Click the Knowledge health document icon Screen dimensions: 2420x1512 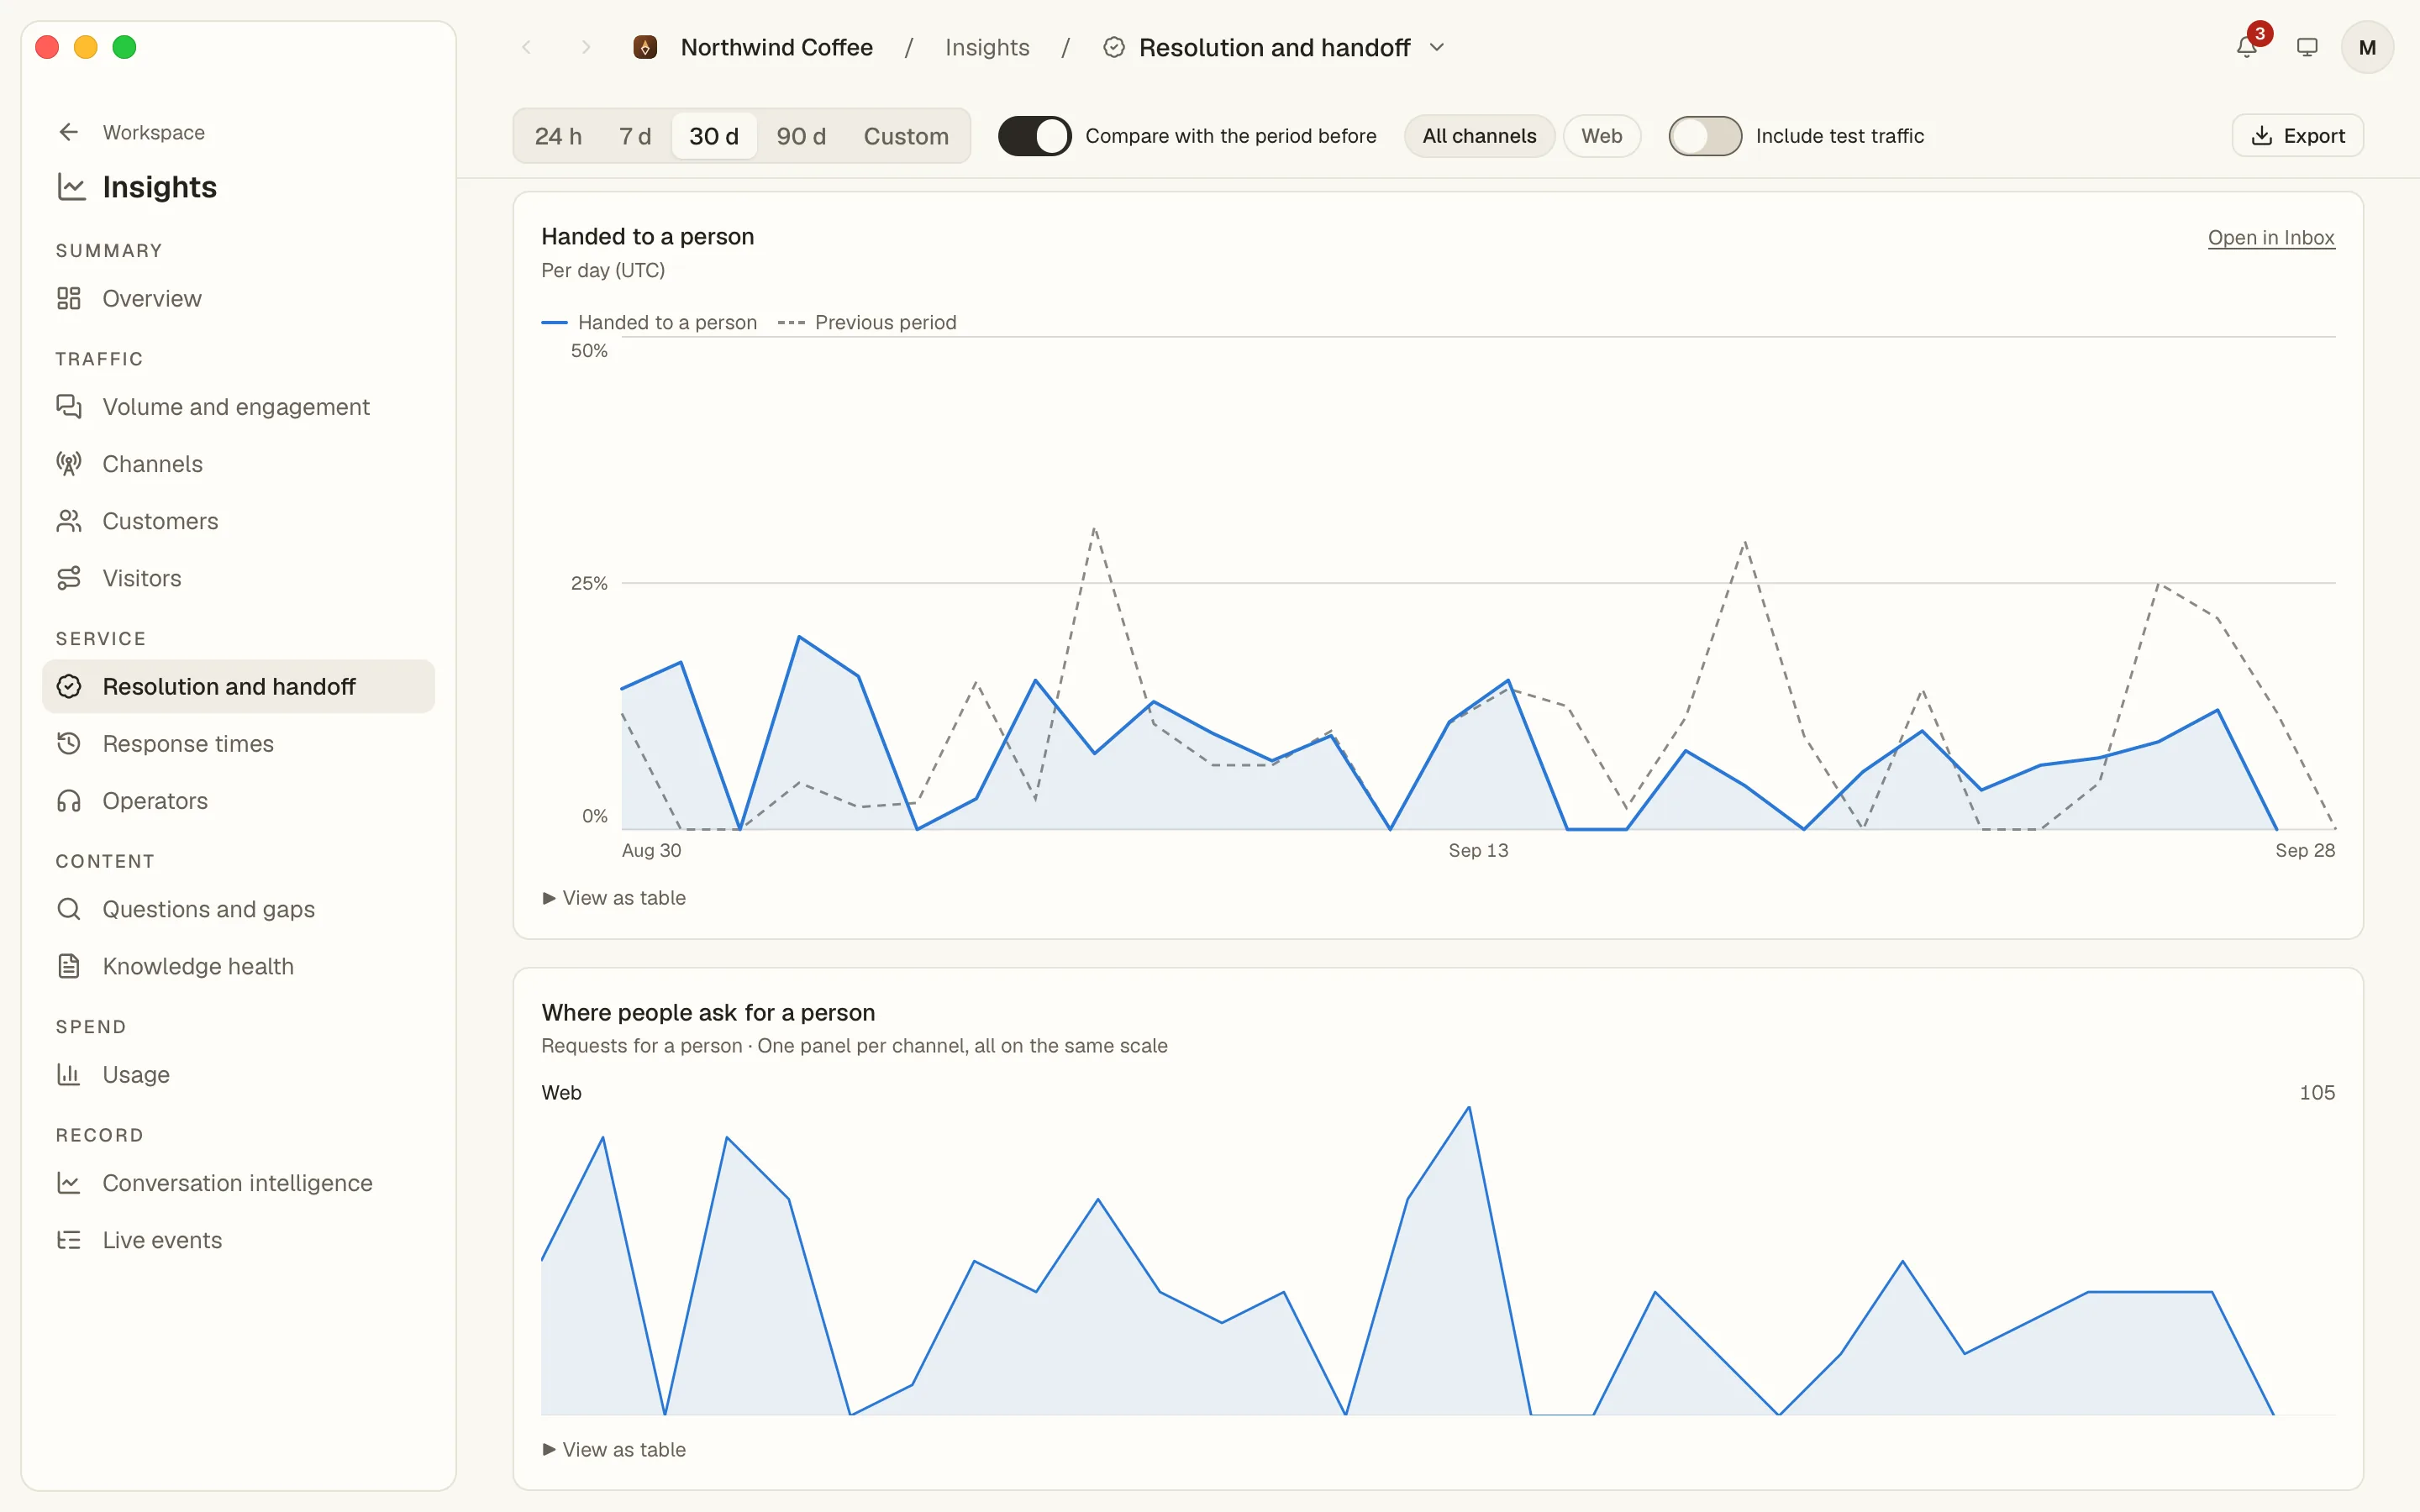[69, 965]
